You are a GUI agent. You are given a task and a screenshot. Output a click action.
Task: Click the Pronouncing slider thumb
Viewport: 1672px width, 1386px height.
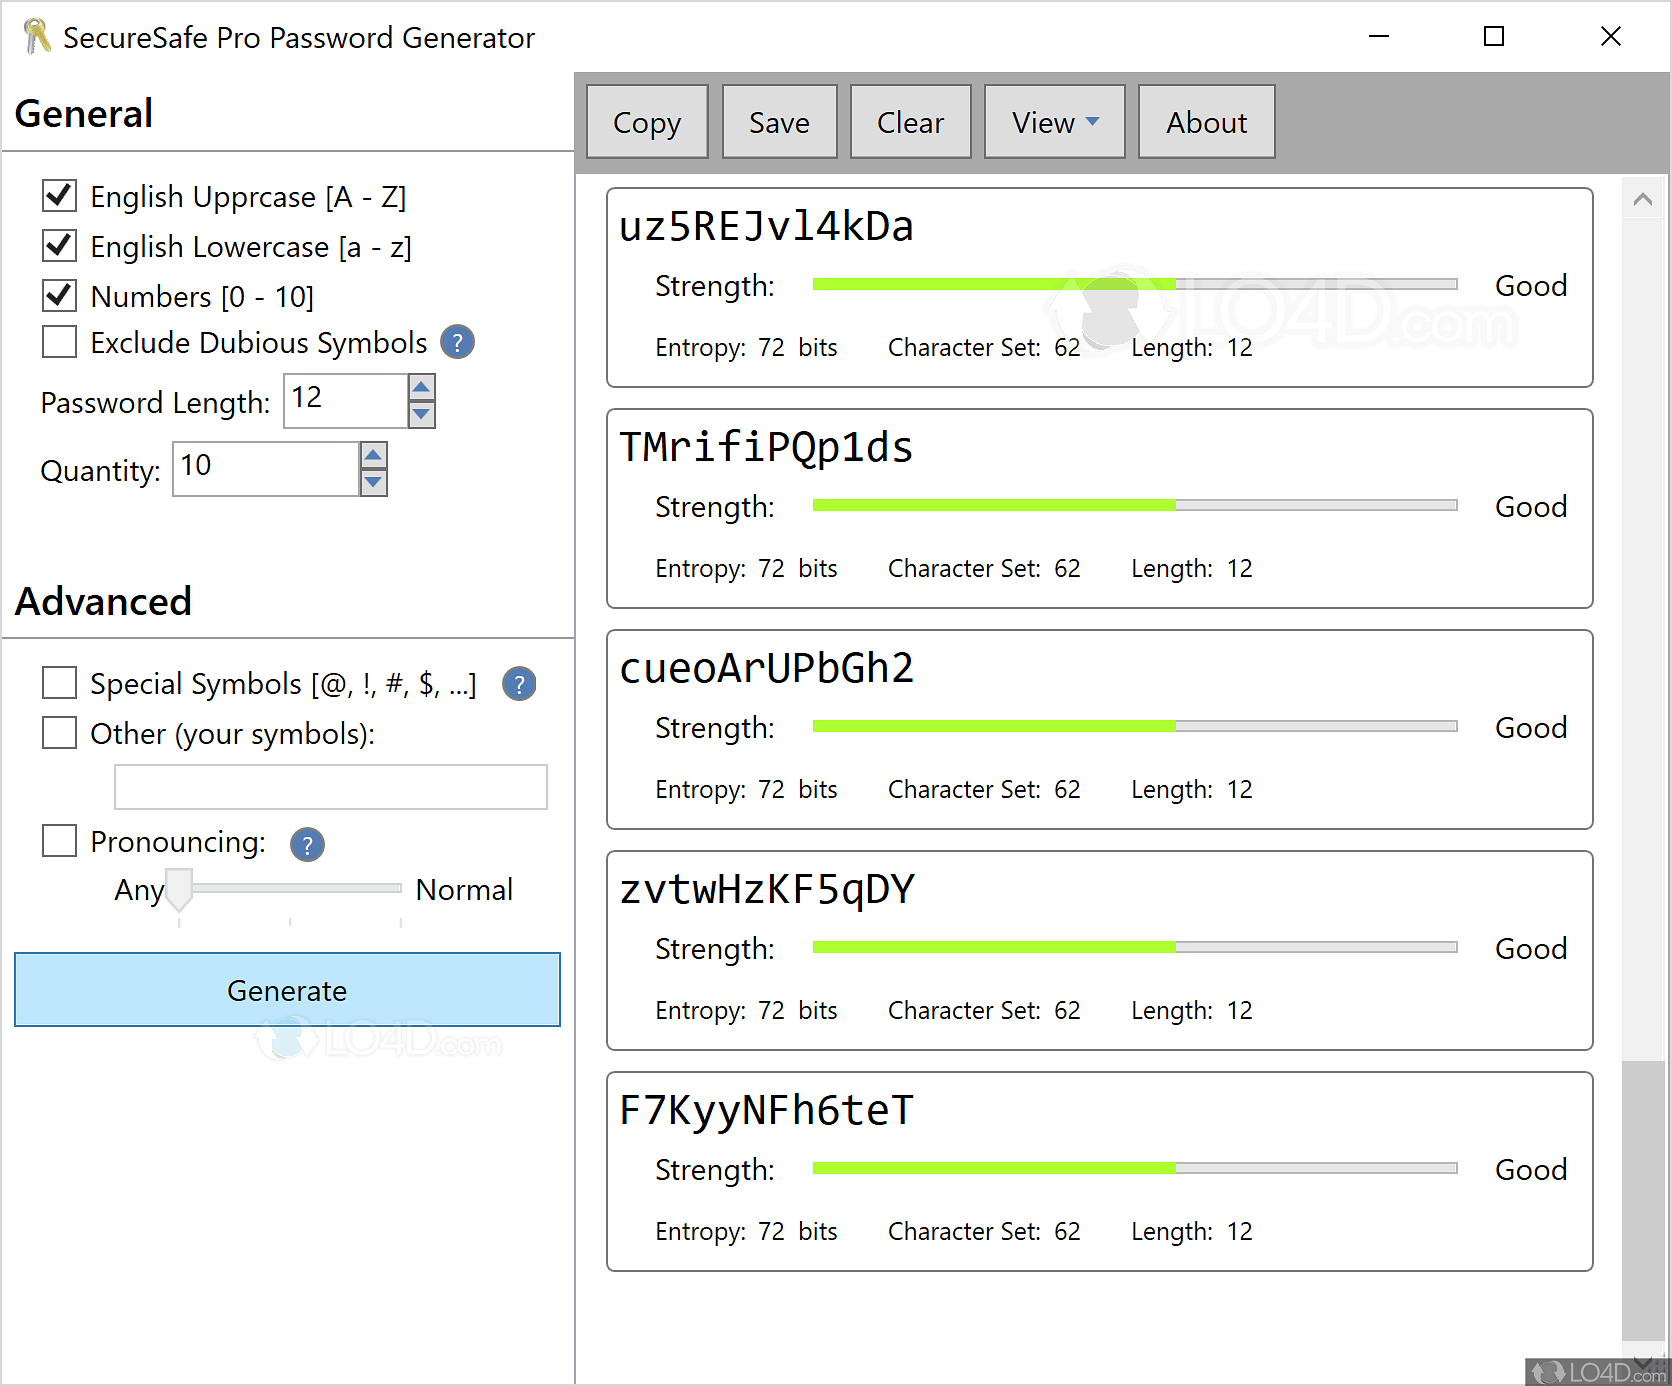coord(179,889)
